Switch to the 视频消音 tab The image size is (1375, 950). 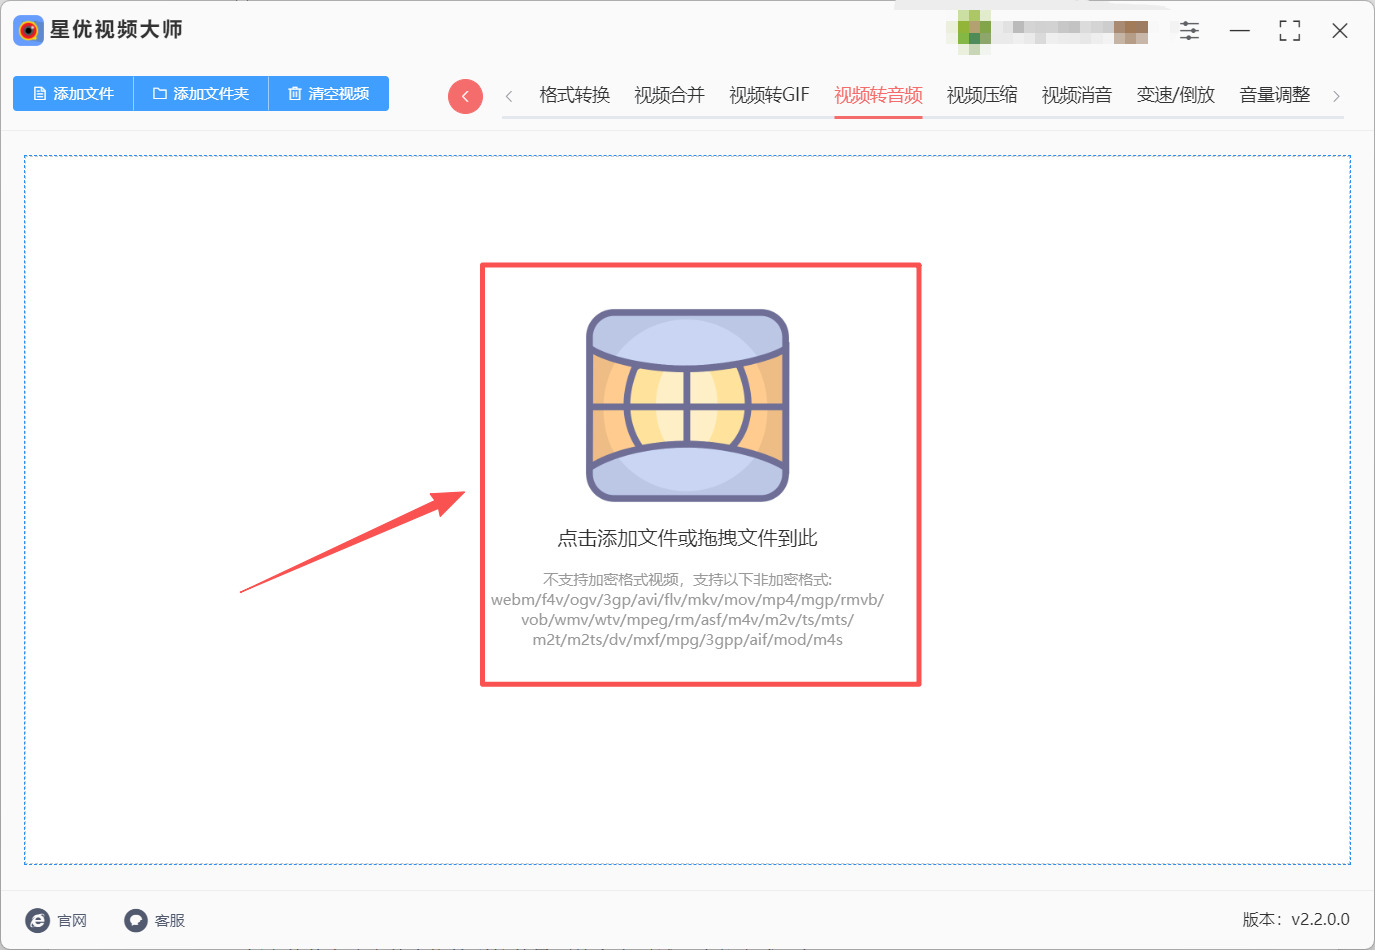point(1077,95)
